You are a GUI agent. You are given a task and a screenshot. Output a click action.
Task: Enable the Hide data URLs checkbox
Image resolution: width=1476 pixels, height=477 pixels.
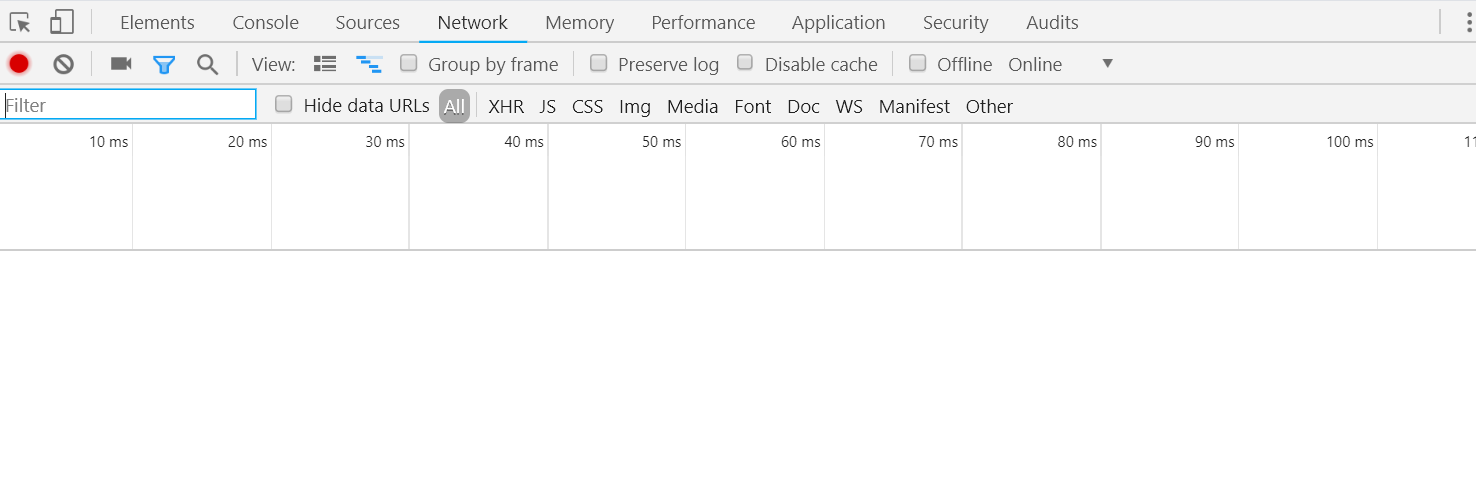point(284,104)
